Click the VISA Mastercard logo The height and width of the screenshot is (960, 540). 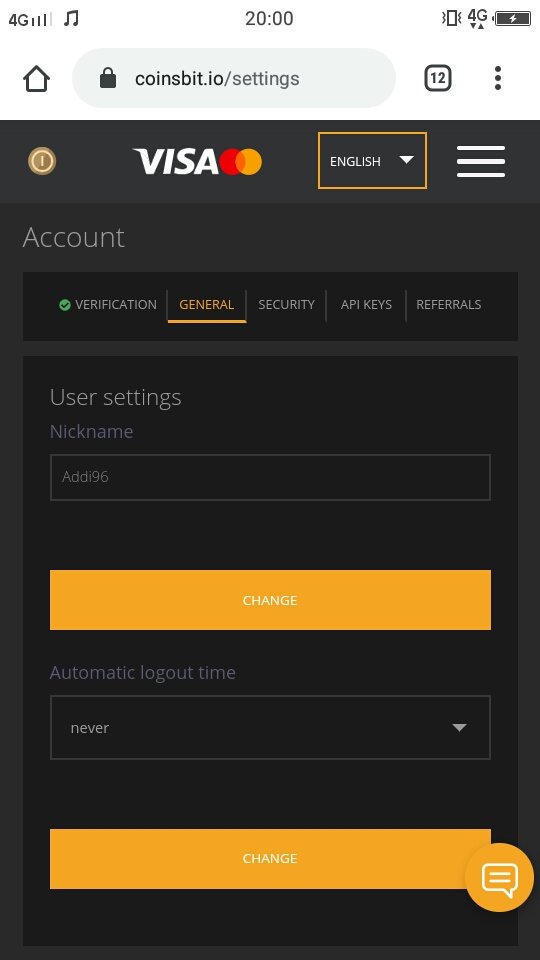pos(197,162)
